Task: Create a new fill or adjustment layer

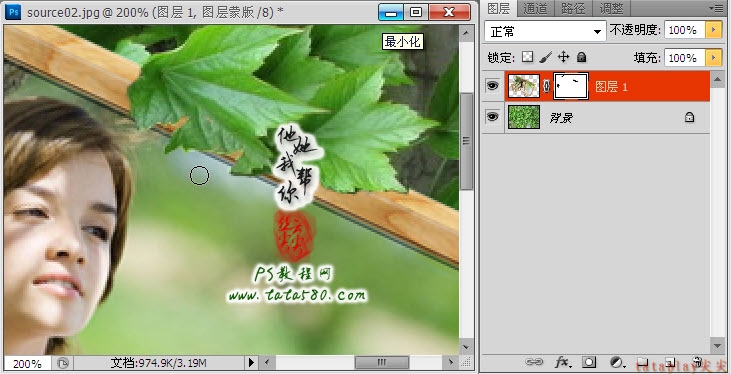Action: pos(617,362)
